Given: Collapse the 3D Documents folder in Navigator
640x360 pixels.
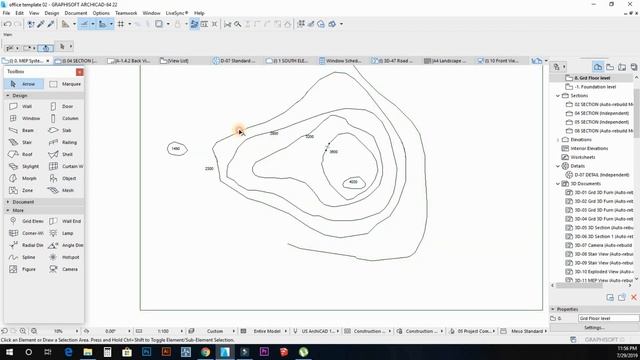Looking at the screenshot, I should click(x=558, y=184).
